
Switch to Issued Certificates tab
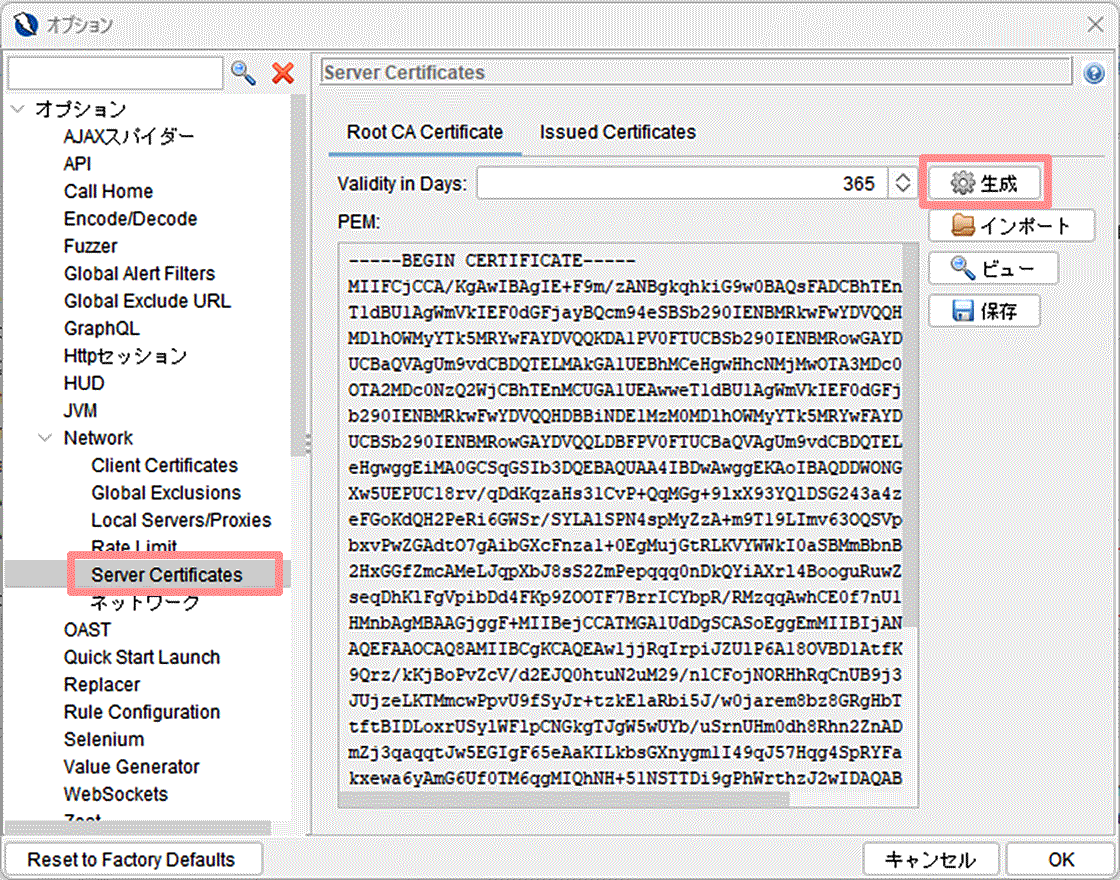[617, 133]
